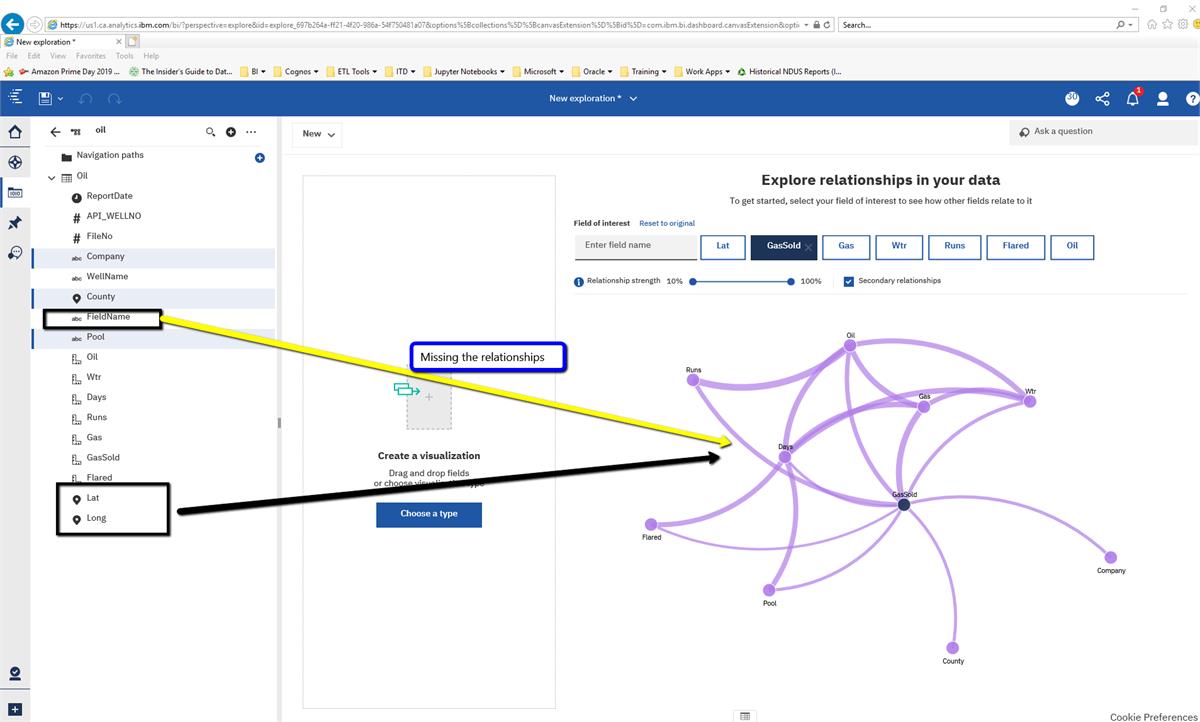This screenshot has width=1200, height=722.
Task: Open the browser Favorites menu
Action: coord(91,56)
